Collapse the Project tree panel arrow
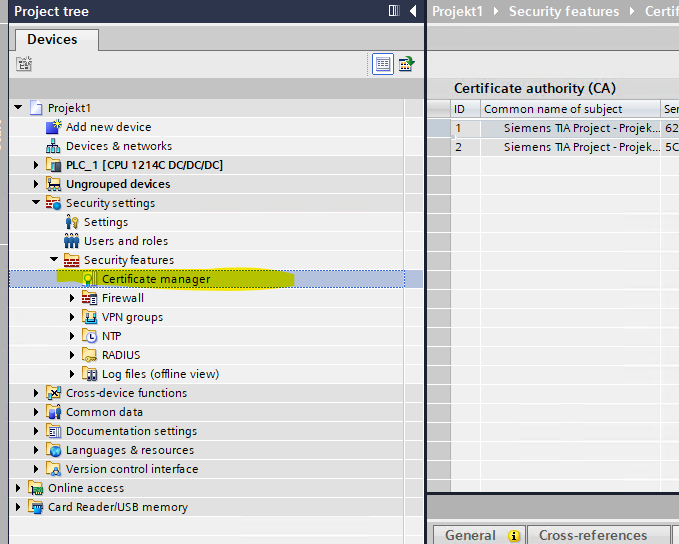The width and height of the screenshot is (679, 544). point(413,11)
